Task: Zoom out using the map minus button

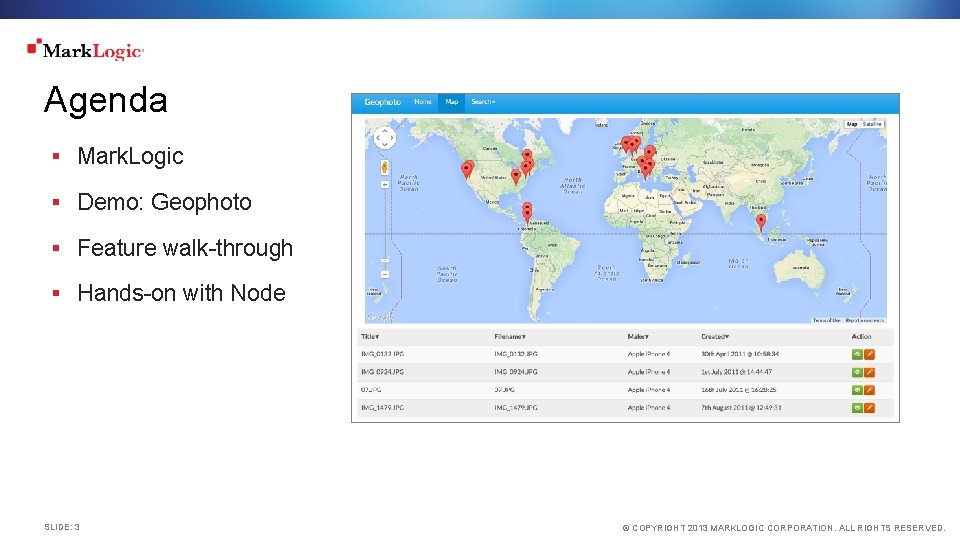Action: 384,274
